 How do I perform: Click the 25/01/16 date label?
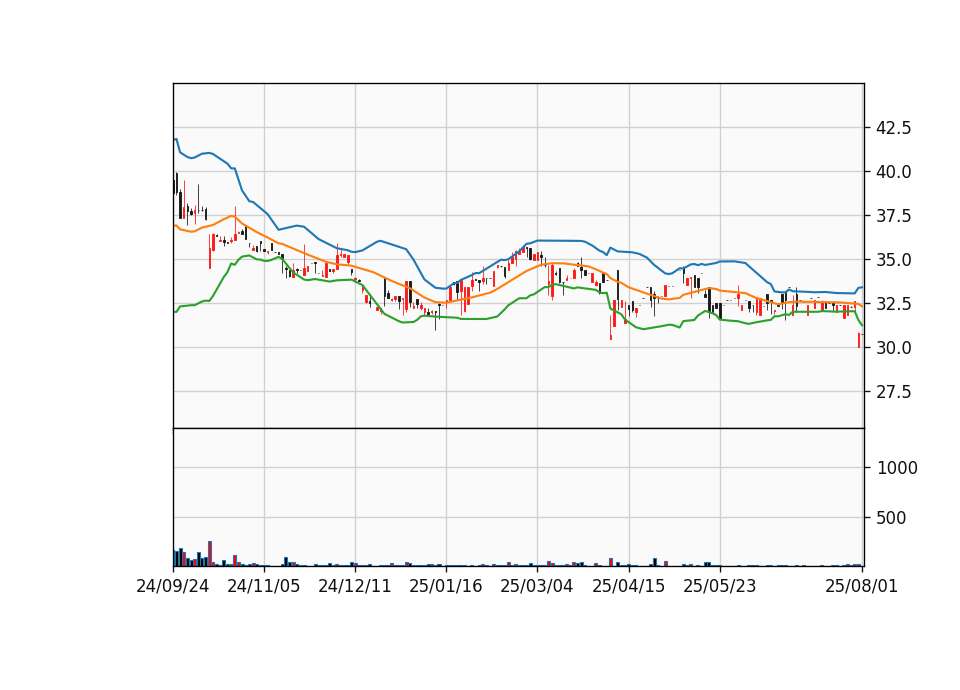tap(446, 586)
